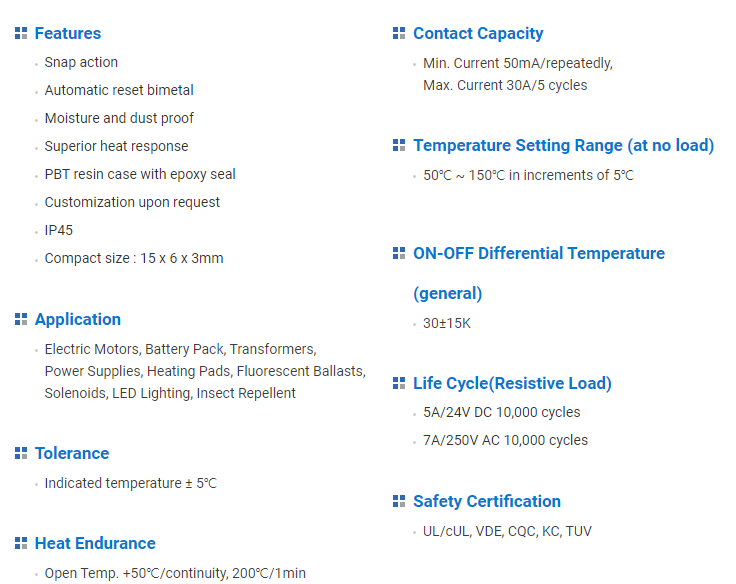Click the square icon beside Tolerance
This screenshot has height=584, width=736.
pos(21,453)
